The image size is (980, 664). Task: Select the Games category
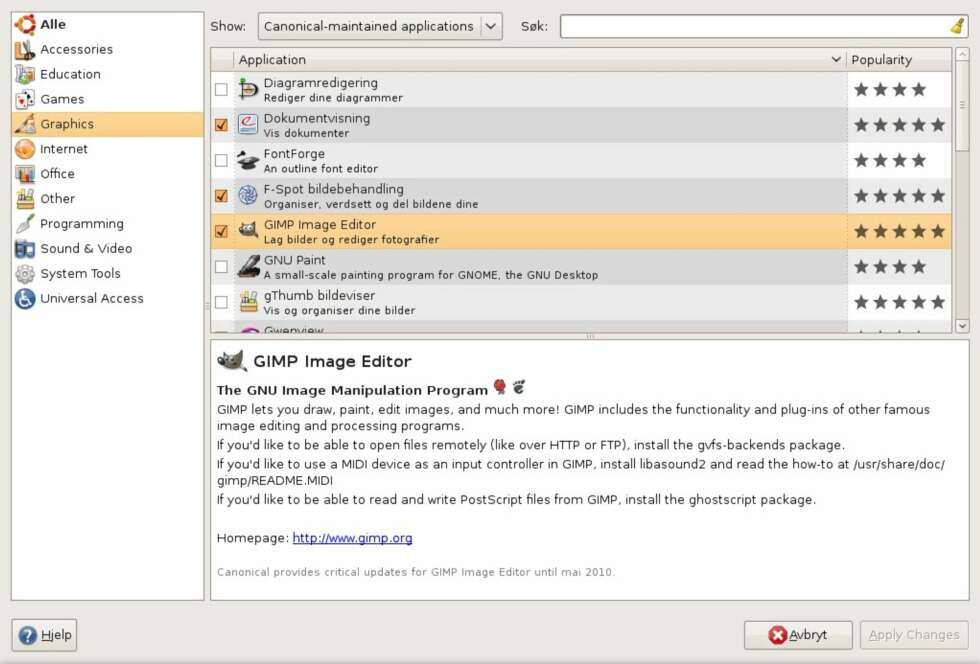pos(108,99)
